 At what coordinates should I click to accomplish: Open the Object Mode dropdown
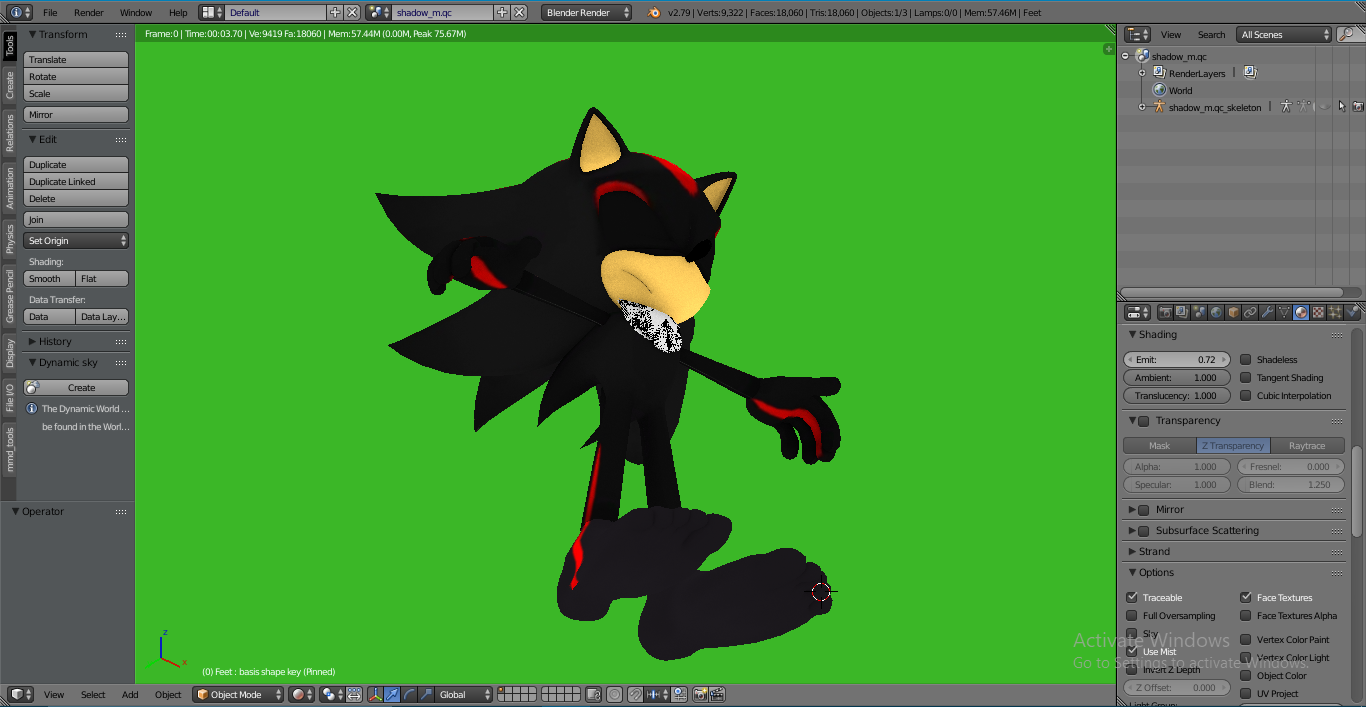point(238,694)
